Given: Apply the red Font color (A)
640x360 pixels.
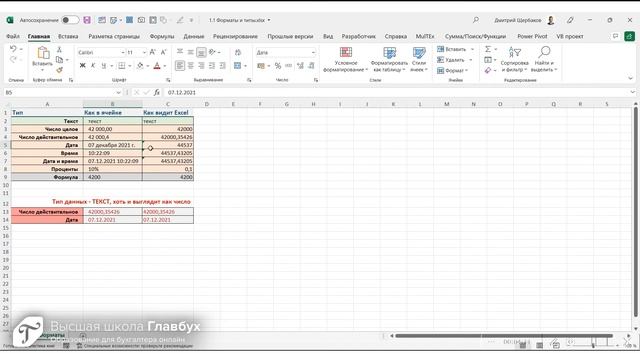Looking at the screenshot, I should (157, 66).
